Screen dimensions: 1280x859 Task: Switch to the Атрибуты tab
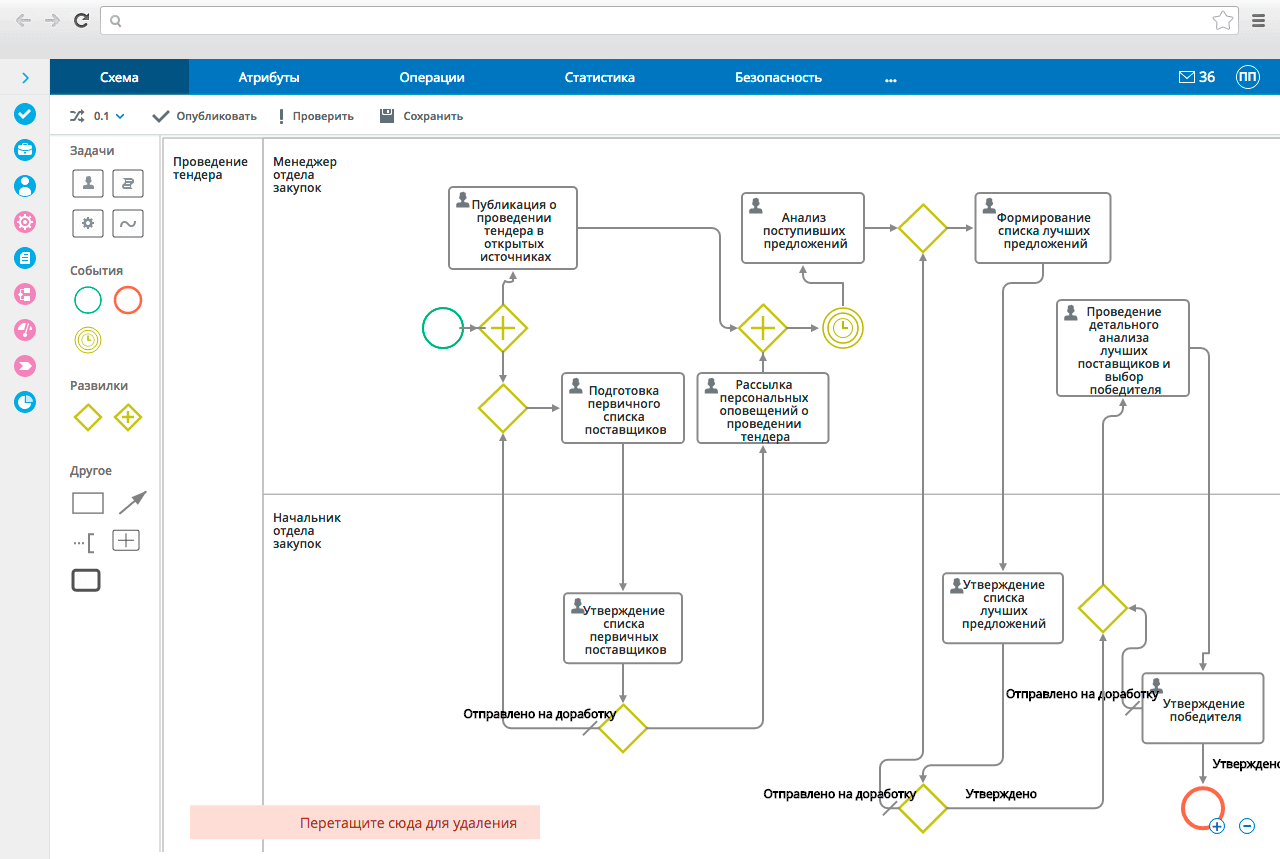pyautogui.click(x=269, y=77)
